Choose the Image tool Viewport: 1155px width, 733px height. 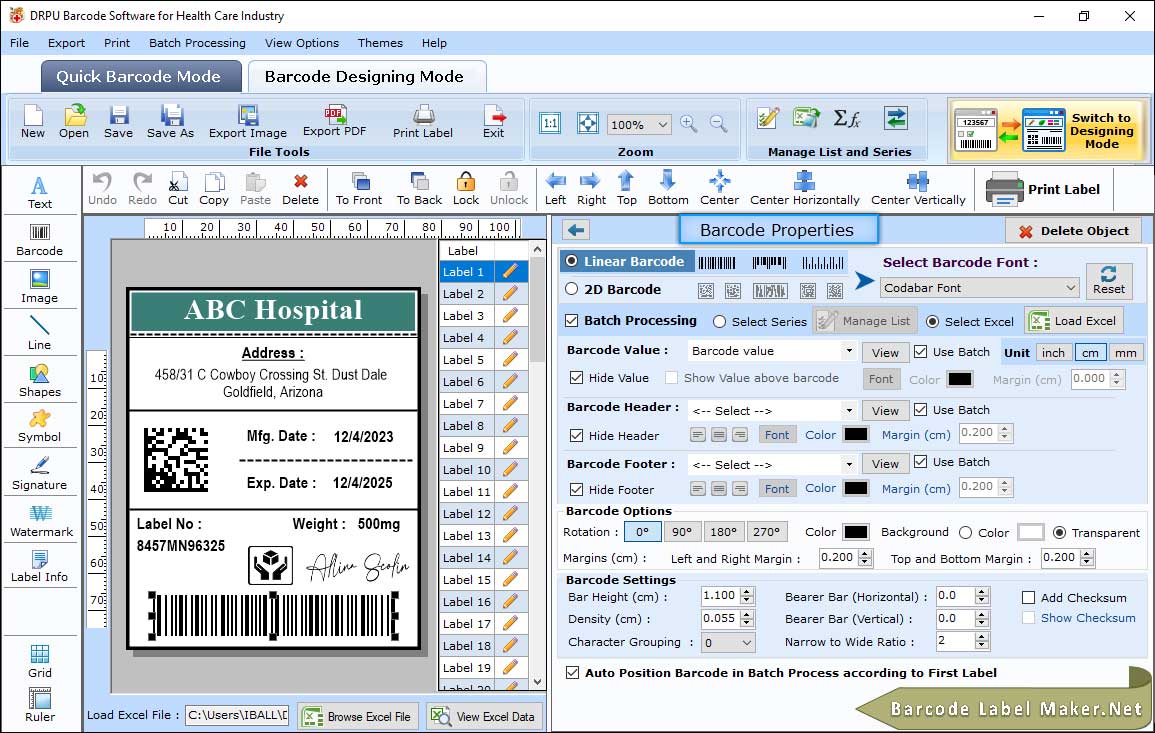(x=40, y=287)
